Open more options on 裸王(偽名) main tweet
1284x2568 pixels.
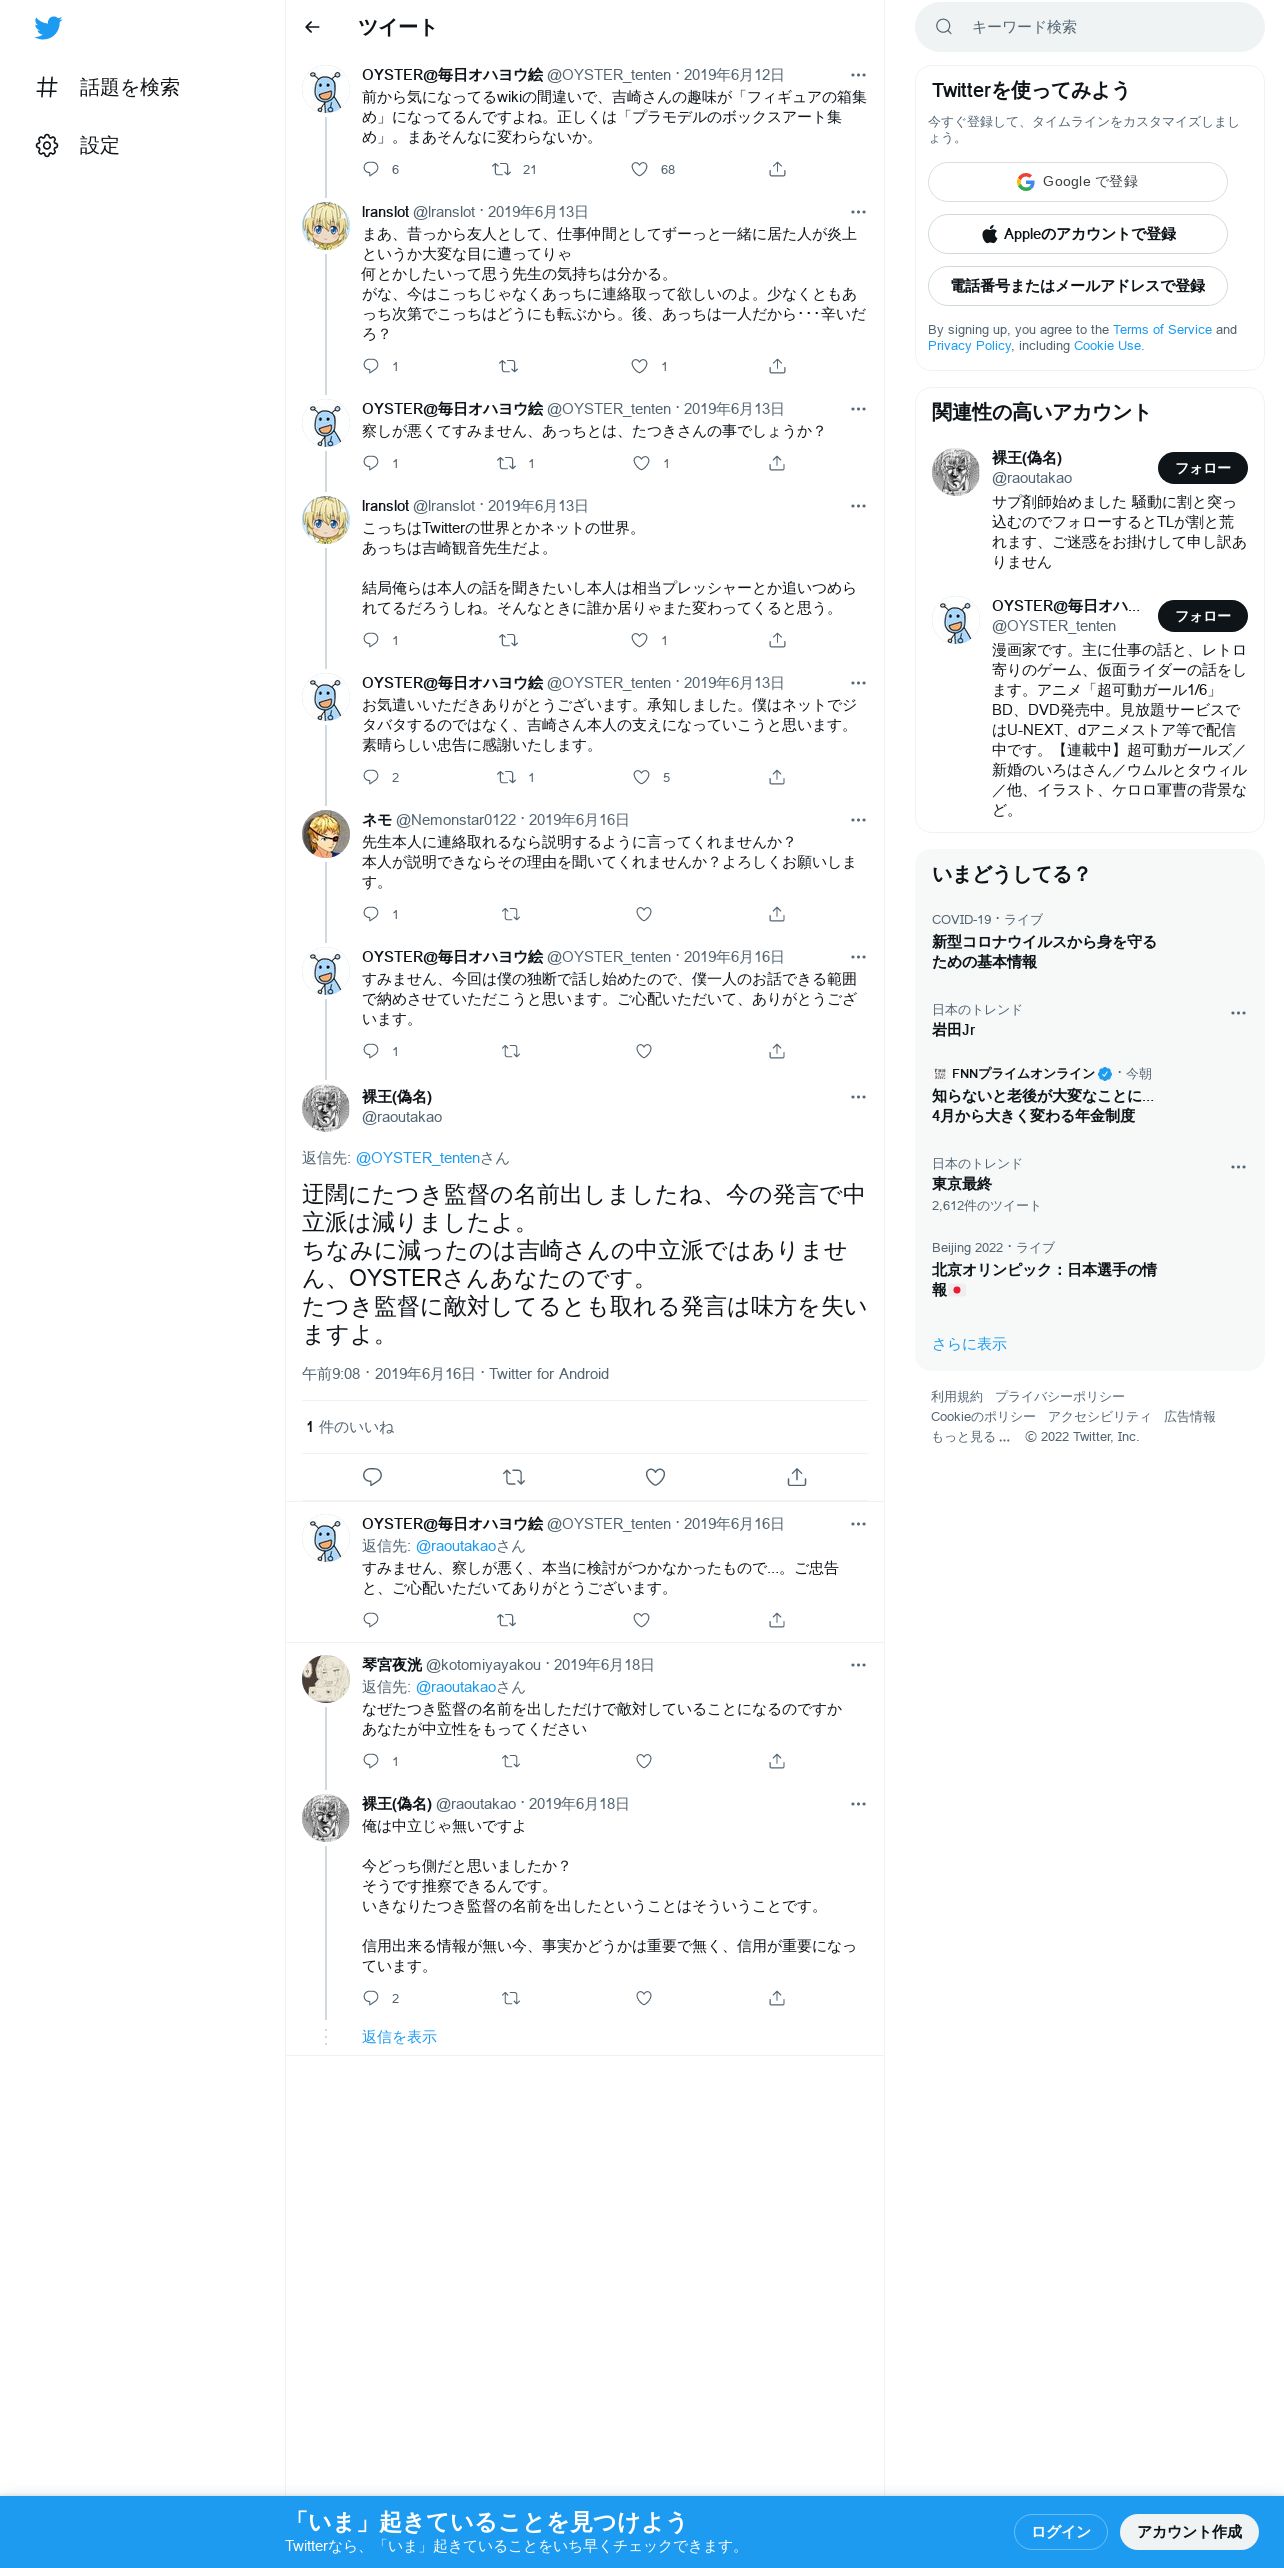pyautogui.click(x=858, y=1097)
